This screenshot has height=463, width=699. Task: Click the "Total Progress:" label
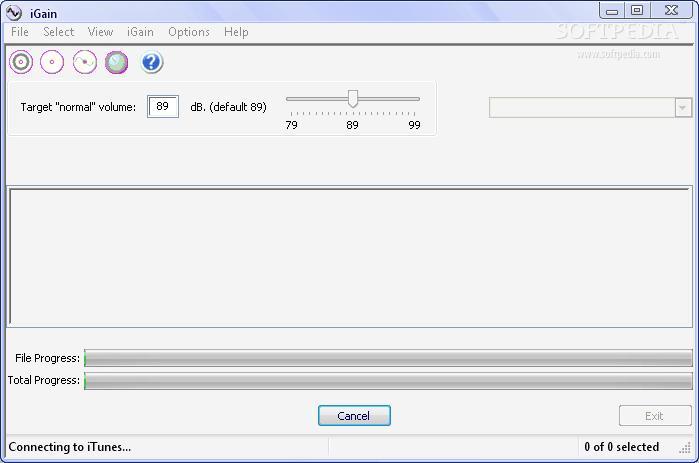point(44,380)
